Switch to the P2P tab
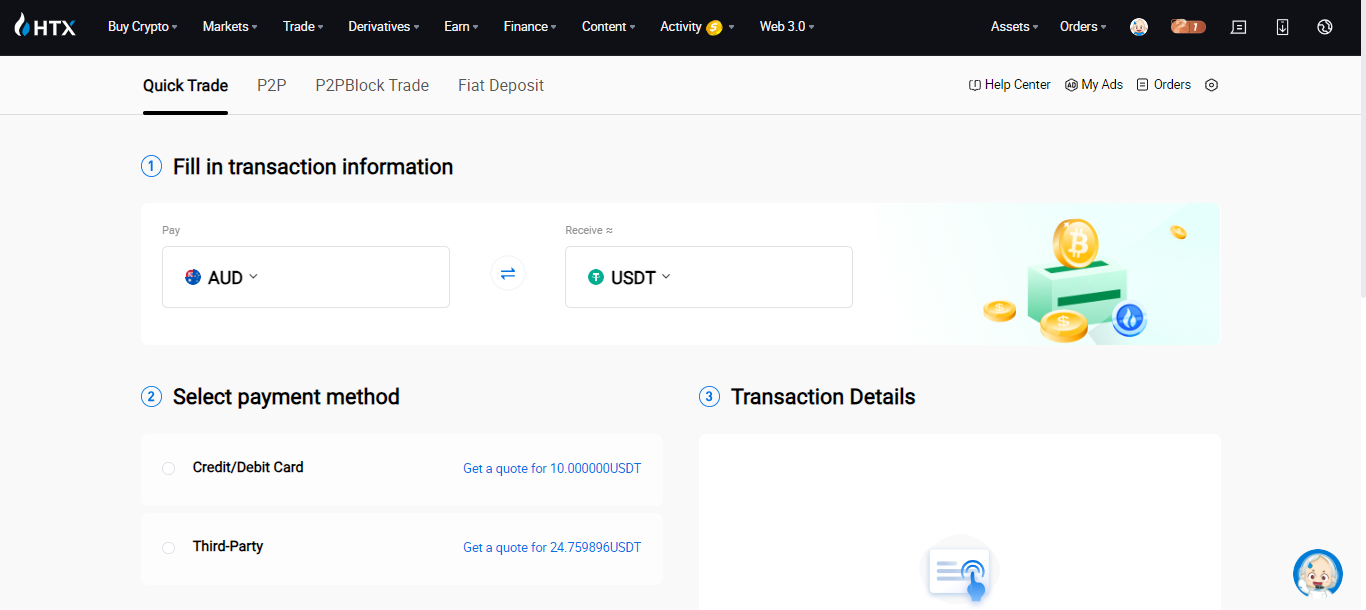The image size is (1366, 610). point(271,86)
